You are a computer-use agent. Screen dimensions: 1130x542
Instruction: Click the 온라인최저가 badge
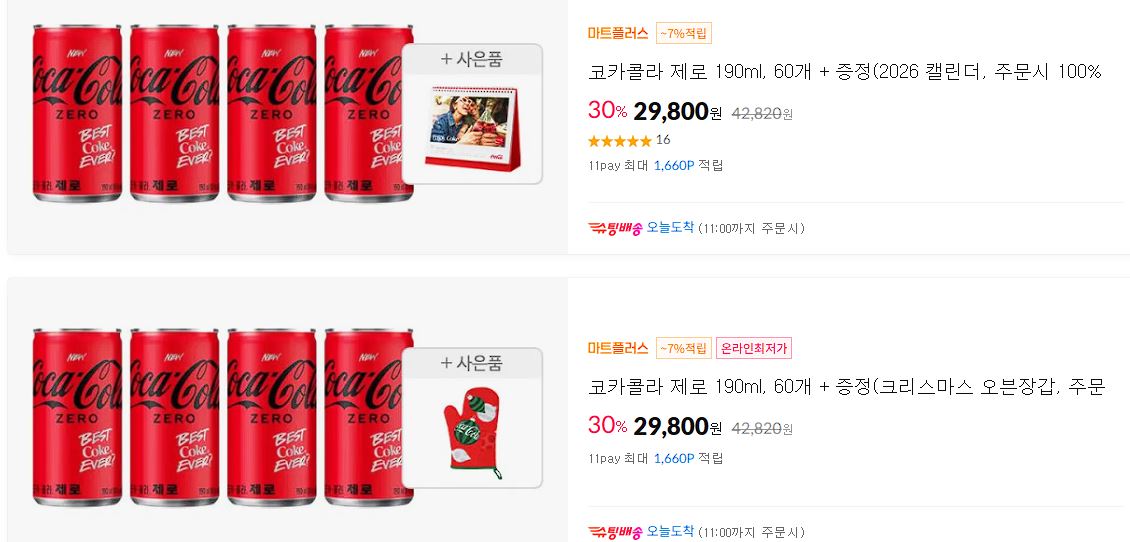[754, 349]
